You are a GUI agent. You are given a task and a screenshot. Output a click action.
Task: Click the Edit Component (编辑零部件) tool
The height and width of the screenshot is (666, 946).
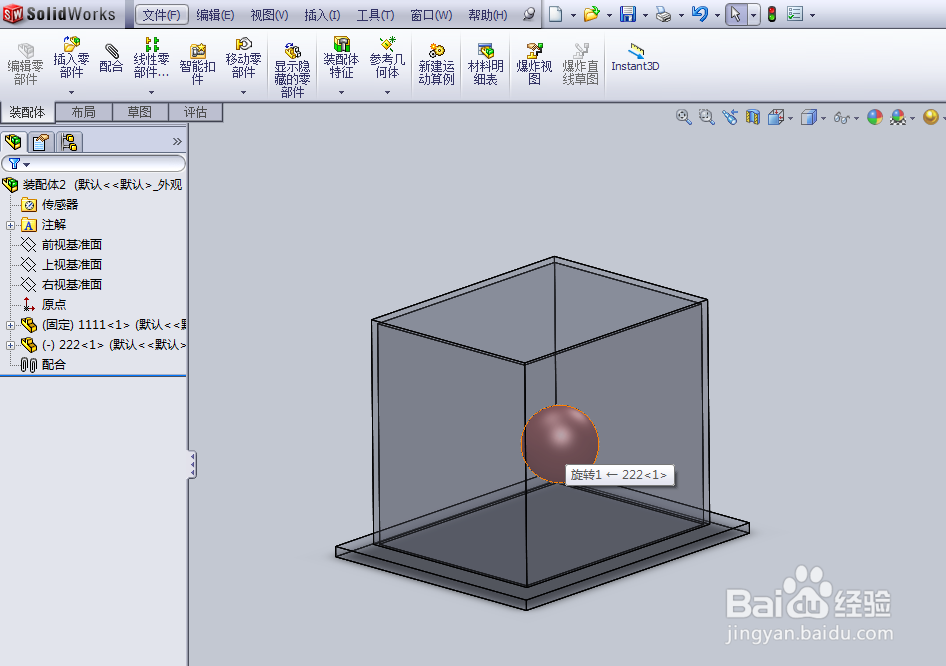(25, 65)
